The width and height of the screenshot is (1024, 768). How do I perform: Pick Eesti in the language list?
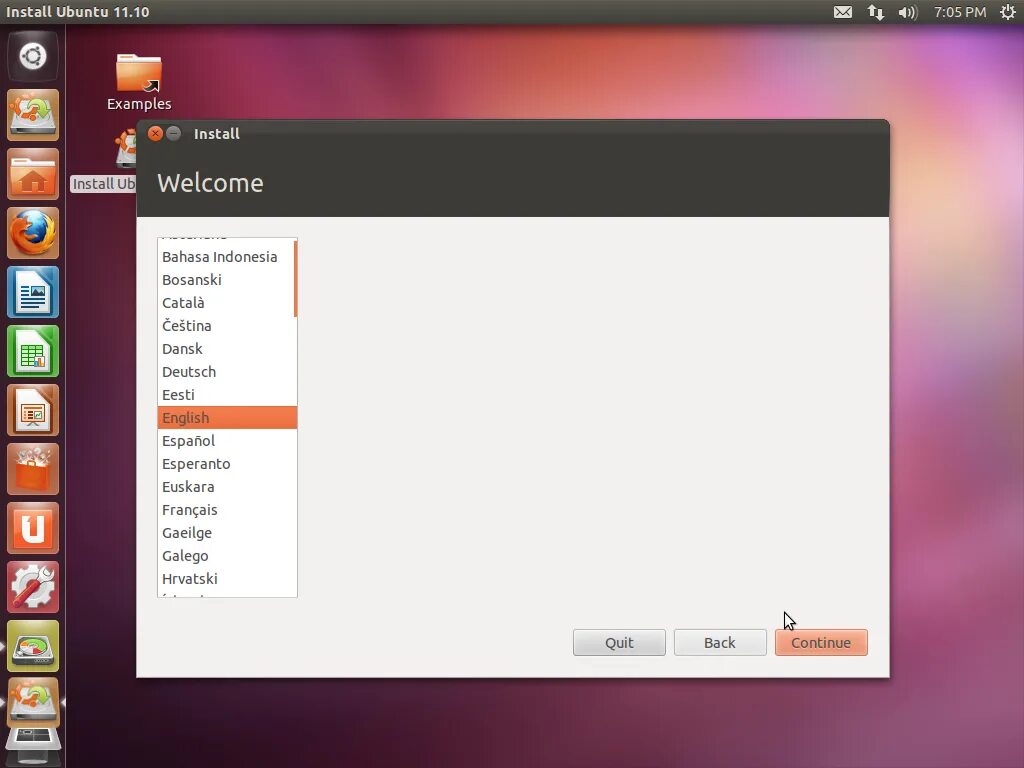pos(227,394)
